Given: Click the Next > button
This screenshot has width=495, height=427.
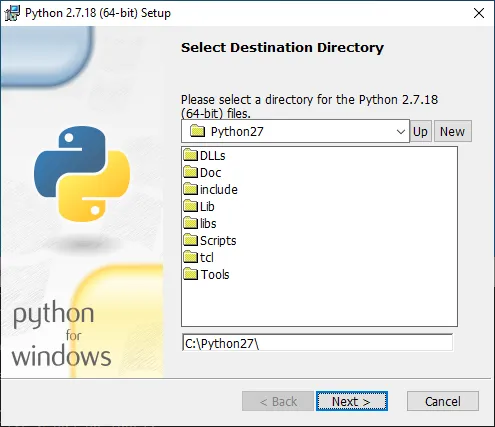Looking at the screenshot, I should click(x=352, y=401).
